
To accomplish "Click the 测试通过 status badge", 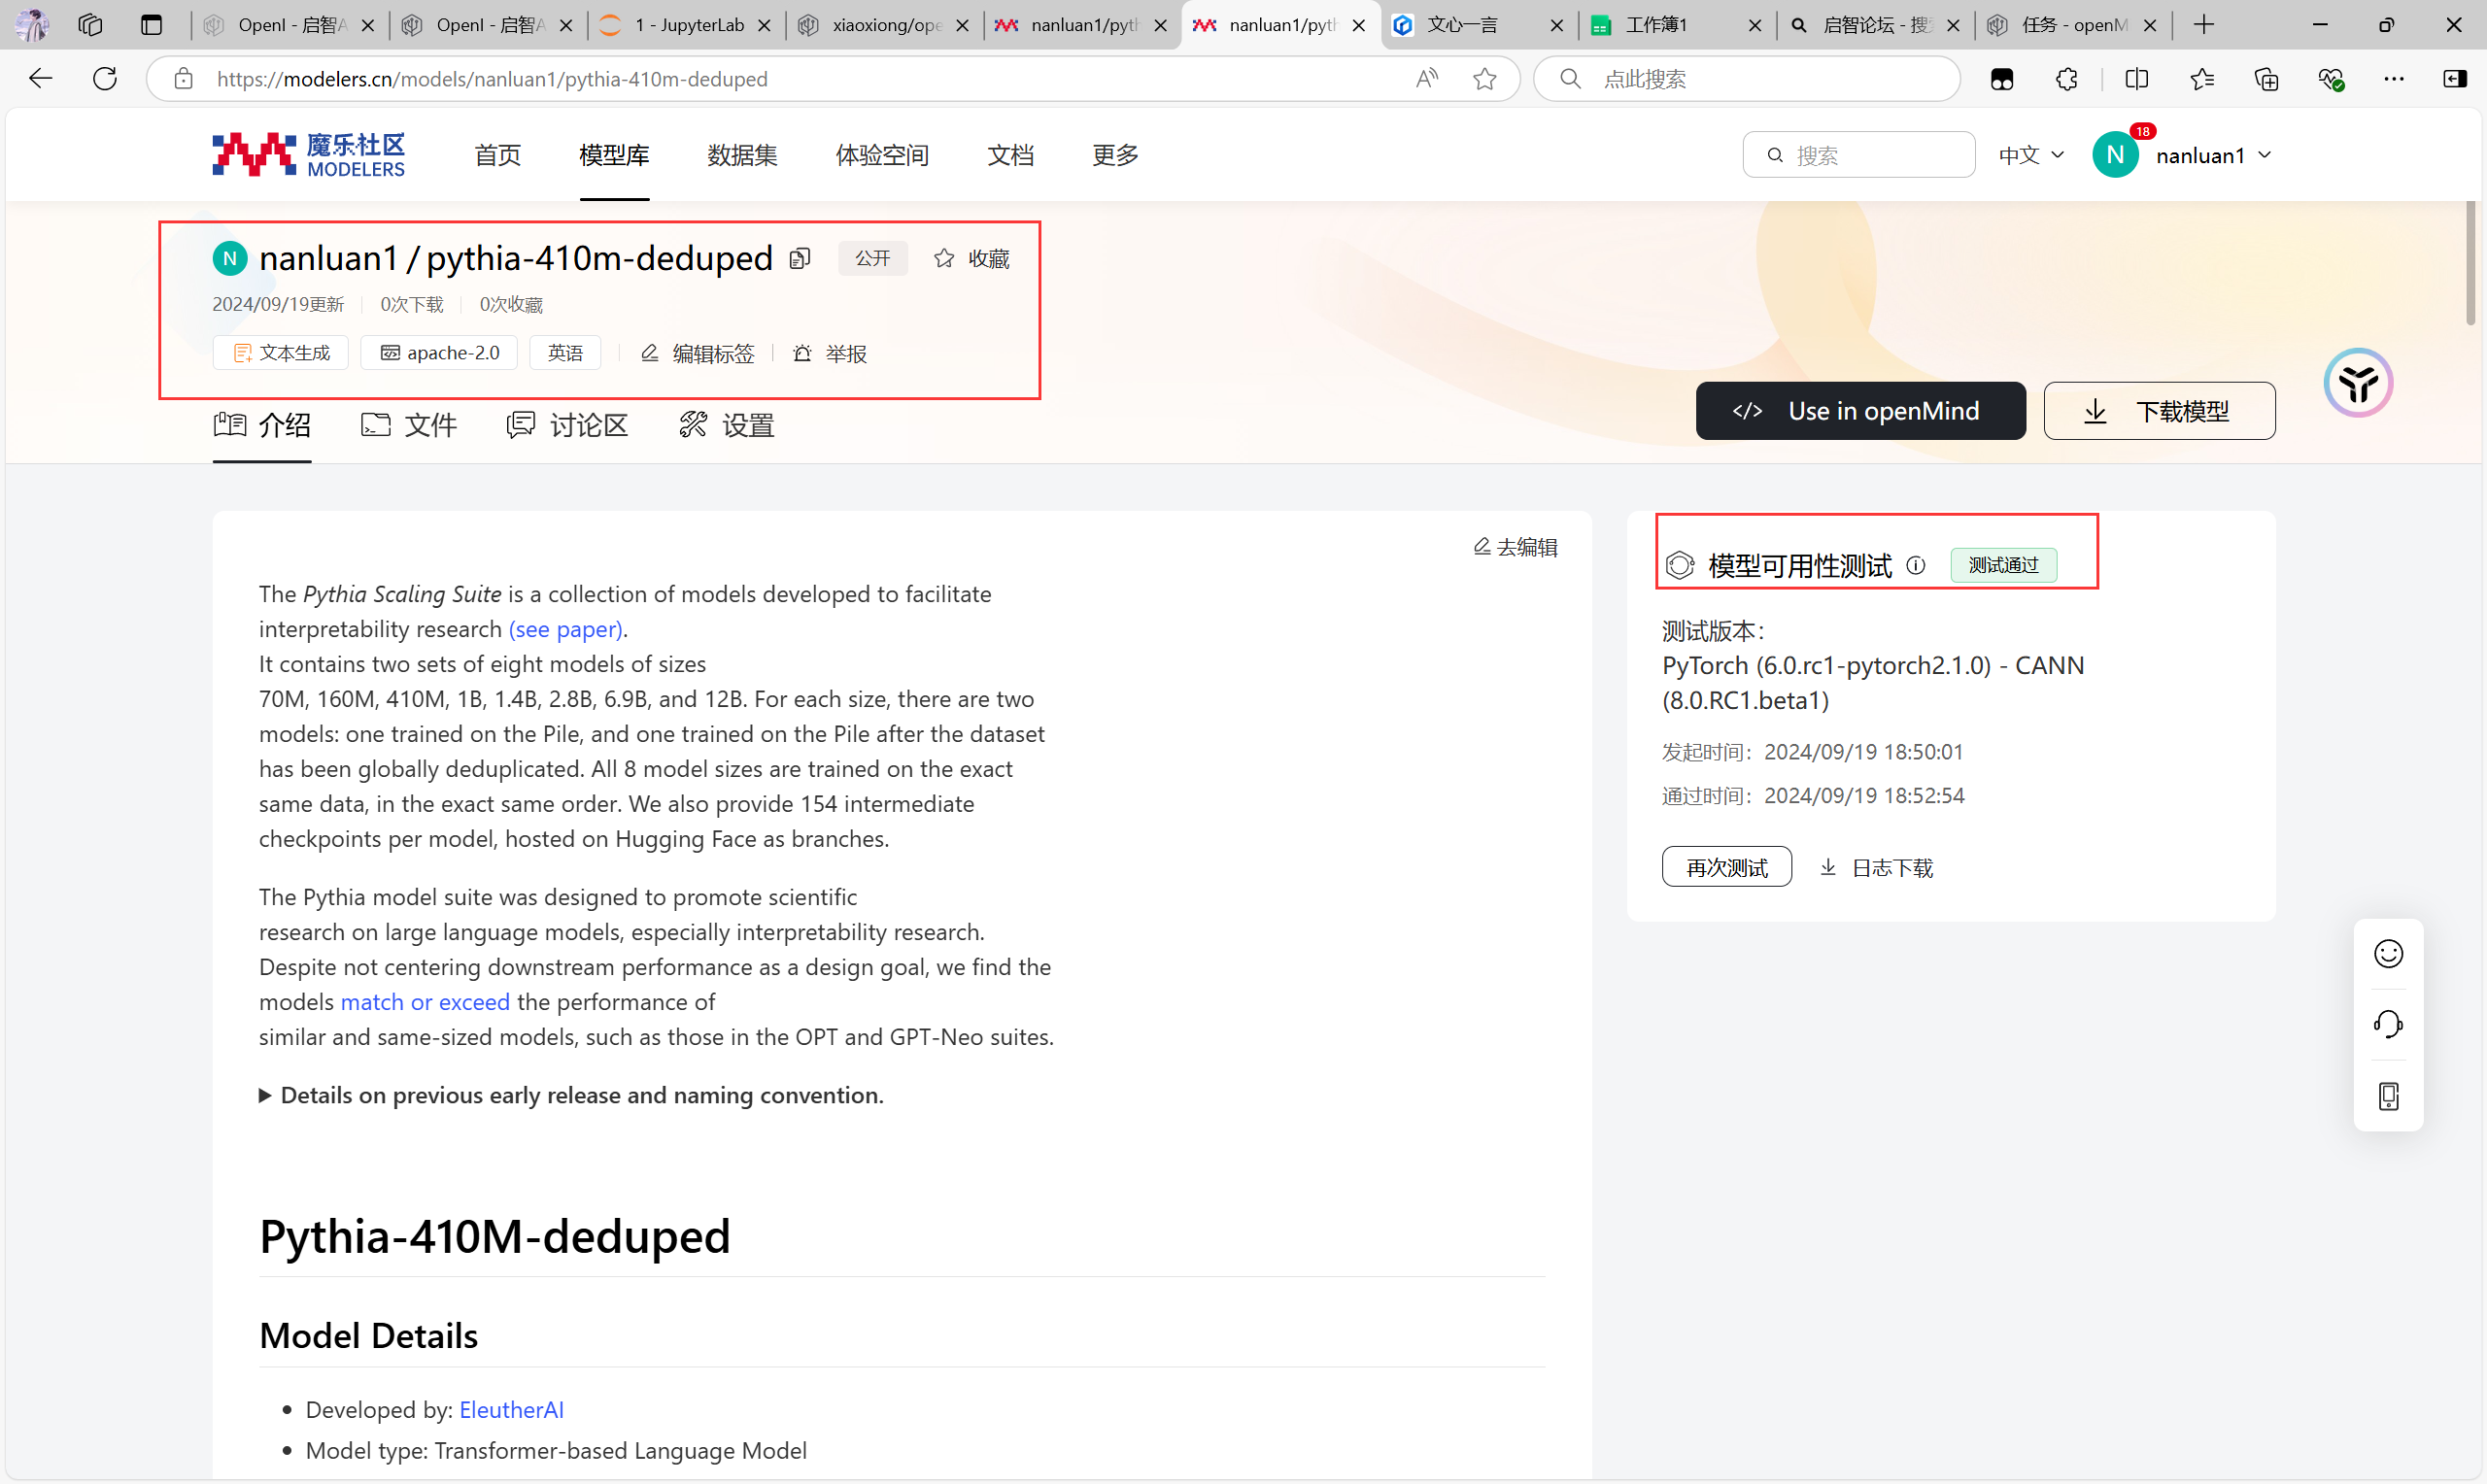I will [x=2003, y=565].
